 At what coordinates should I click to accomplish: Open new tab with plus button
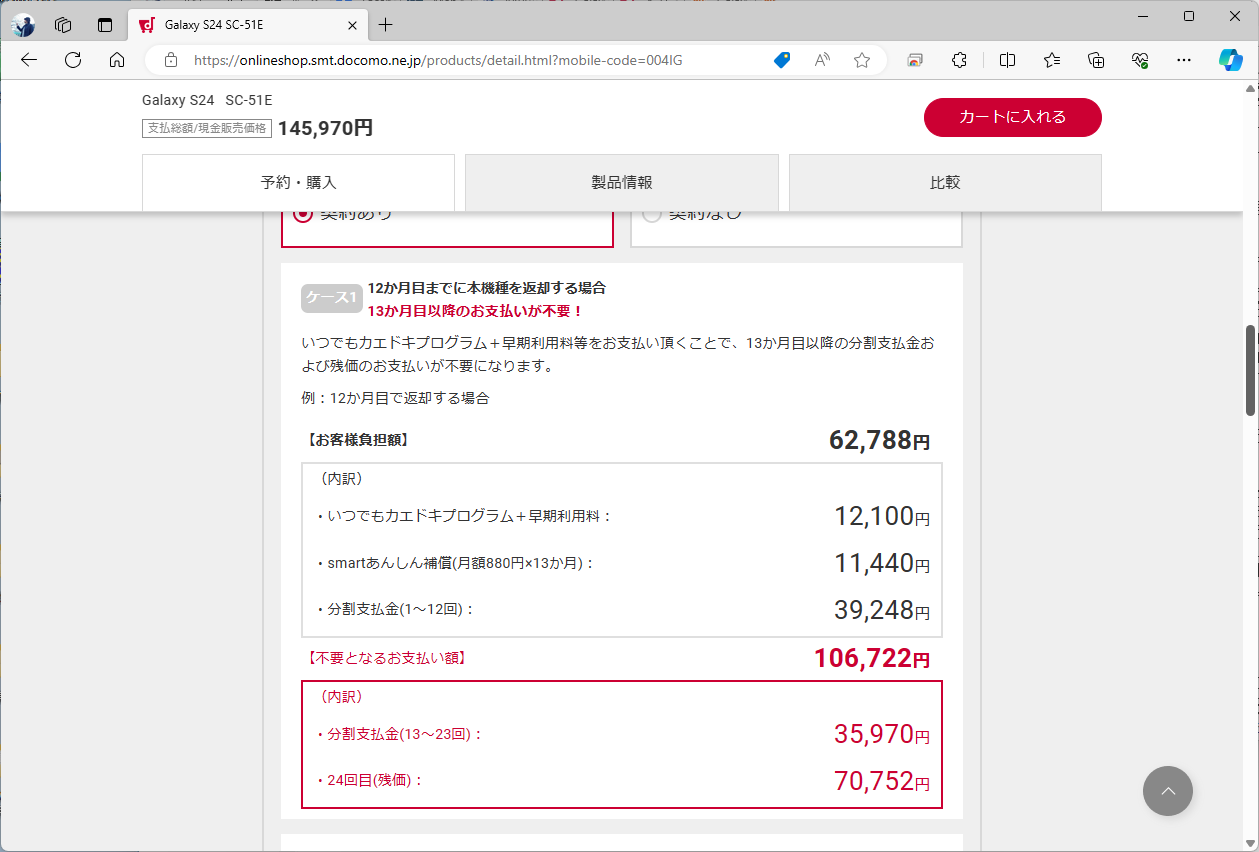pos(386,25)
